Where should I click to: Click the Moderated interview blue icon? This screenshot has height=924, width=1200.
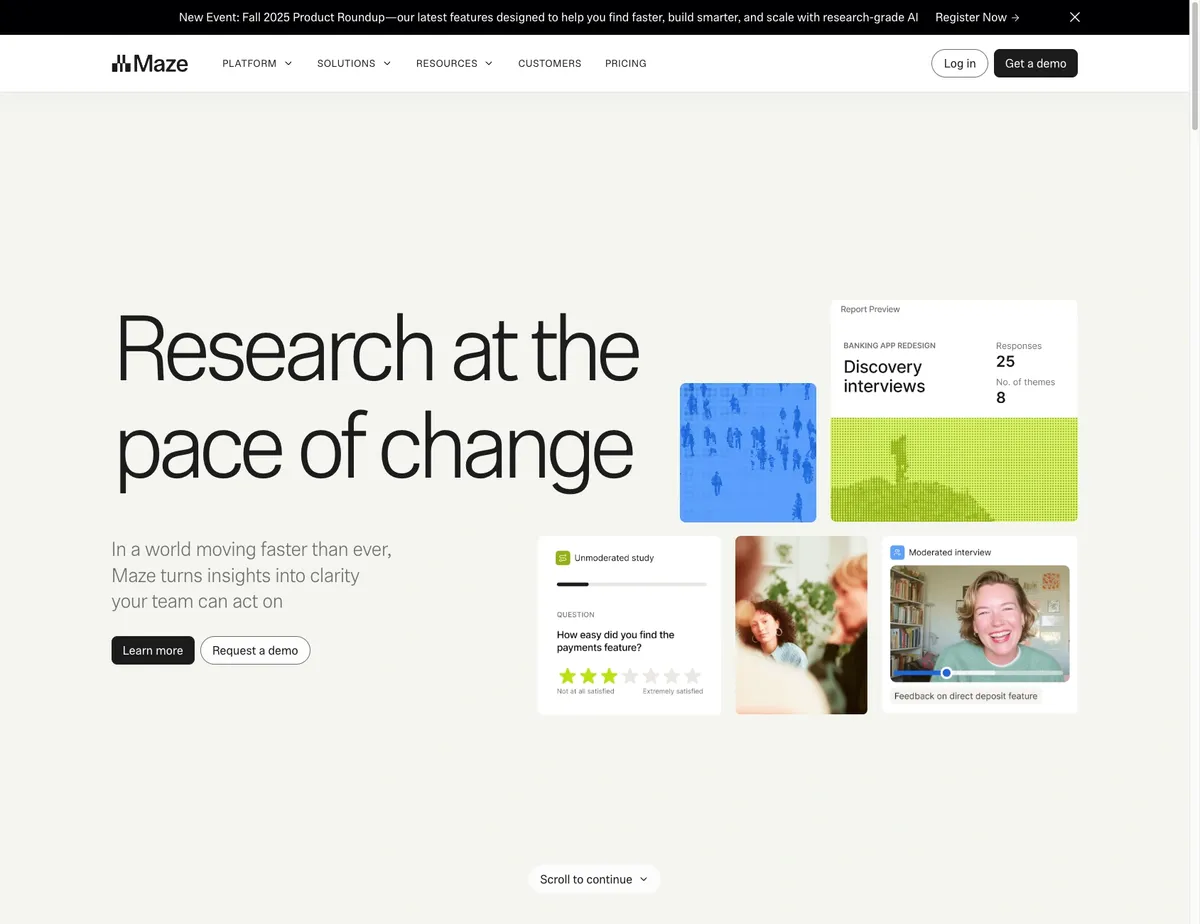click(x=897, y=552)
